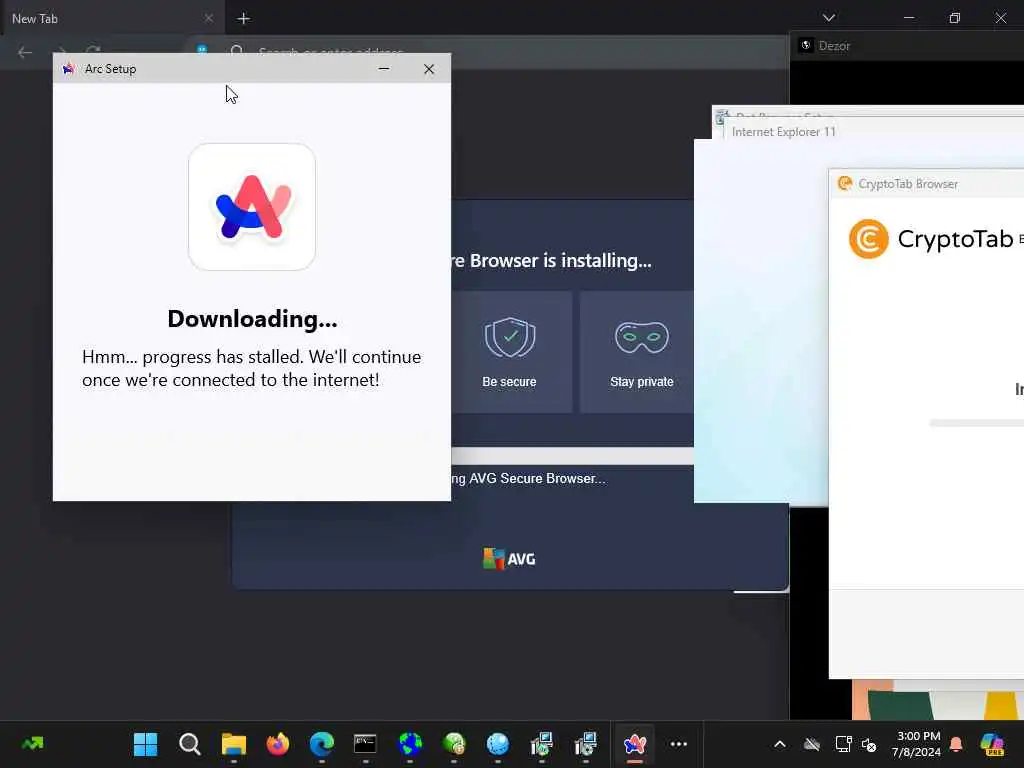Switch to the Command Prompt taskbar icon
The width and height of the screenshot is (1024, 768).
[x=365, y=744]
